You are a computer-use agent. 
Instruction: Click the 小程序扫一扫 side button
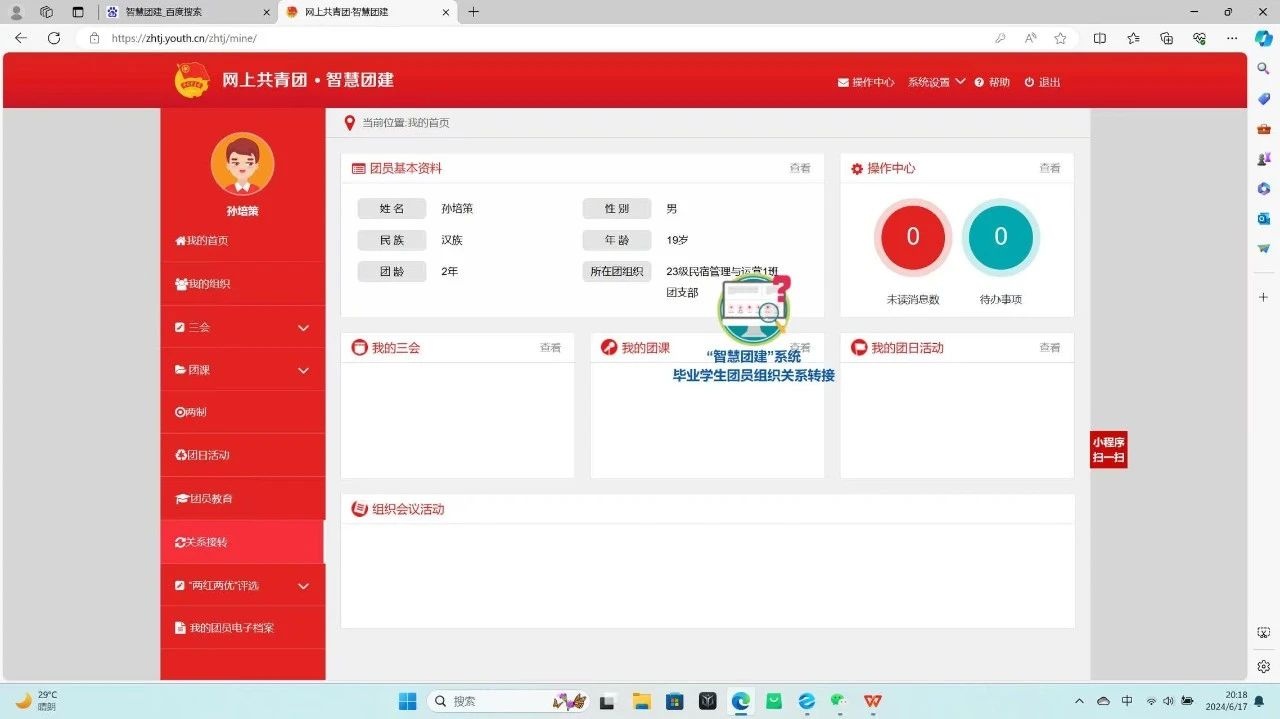(x=1109, y=450)
